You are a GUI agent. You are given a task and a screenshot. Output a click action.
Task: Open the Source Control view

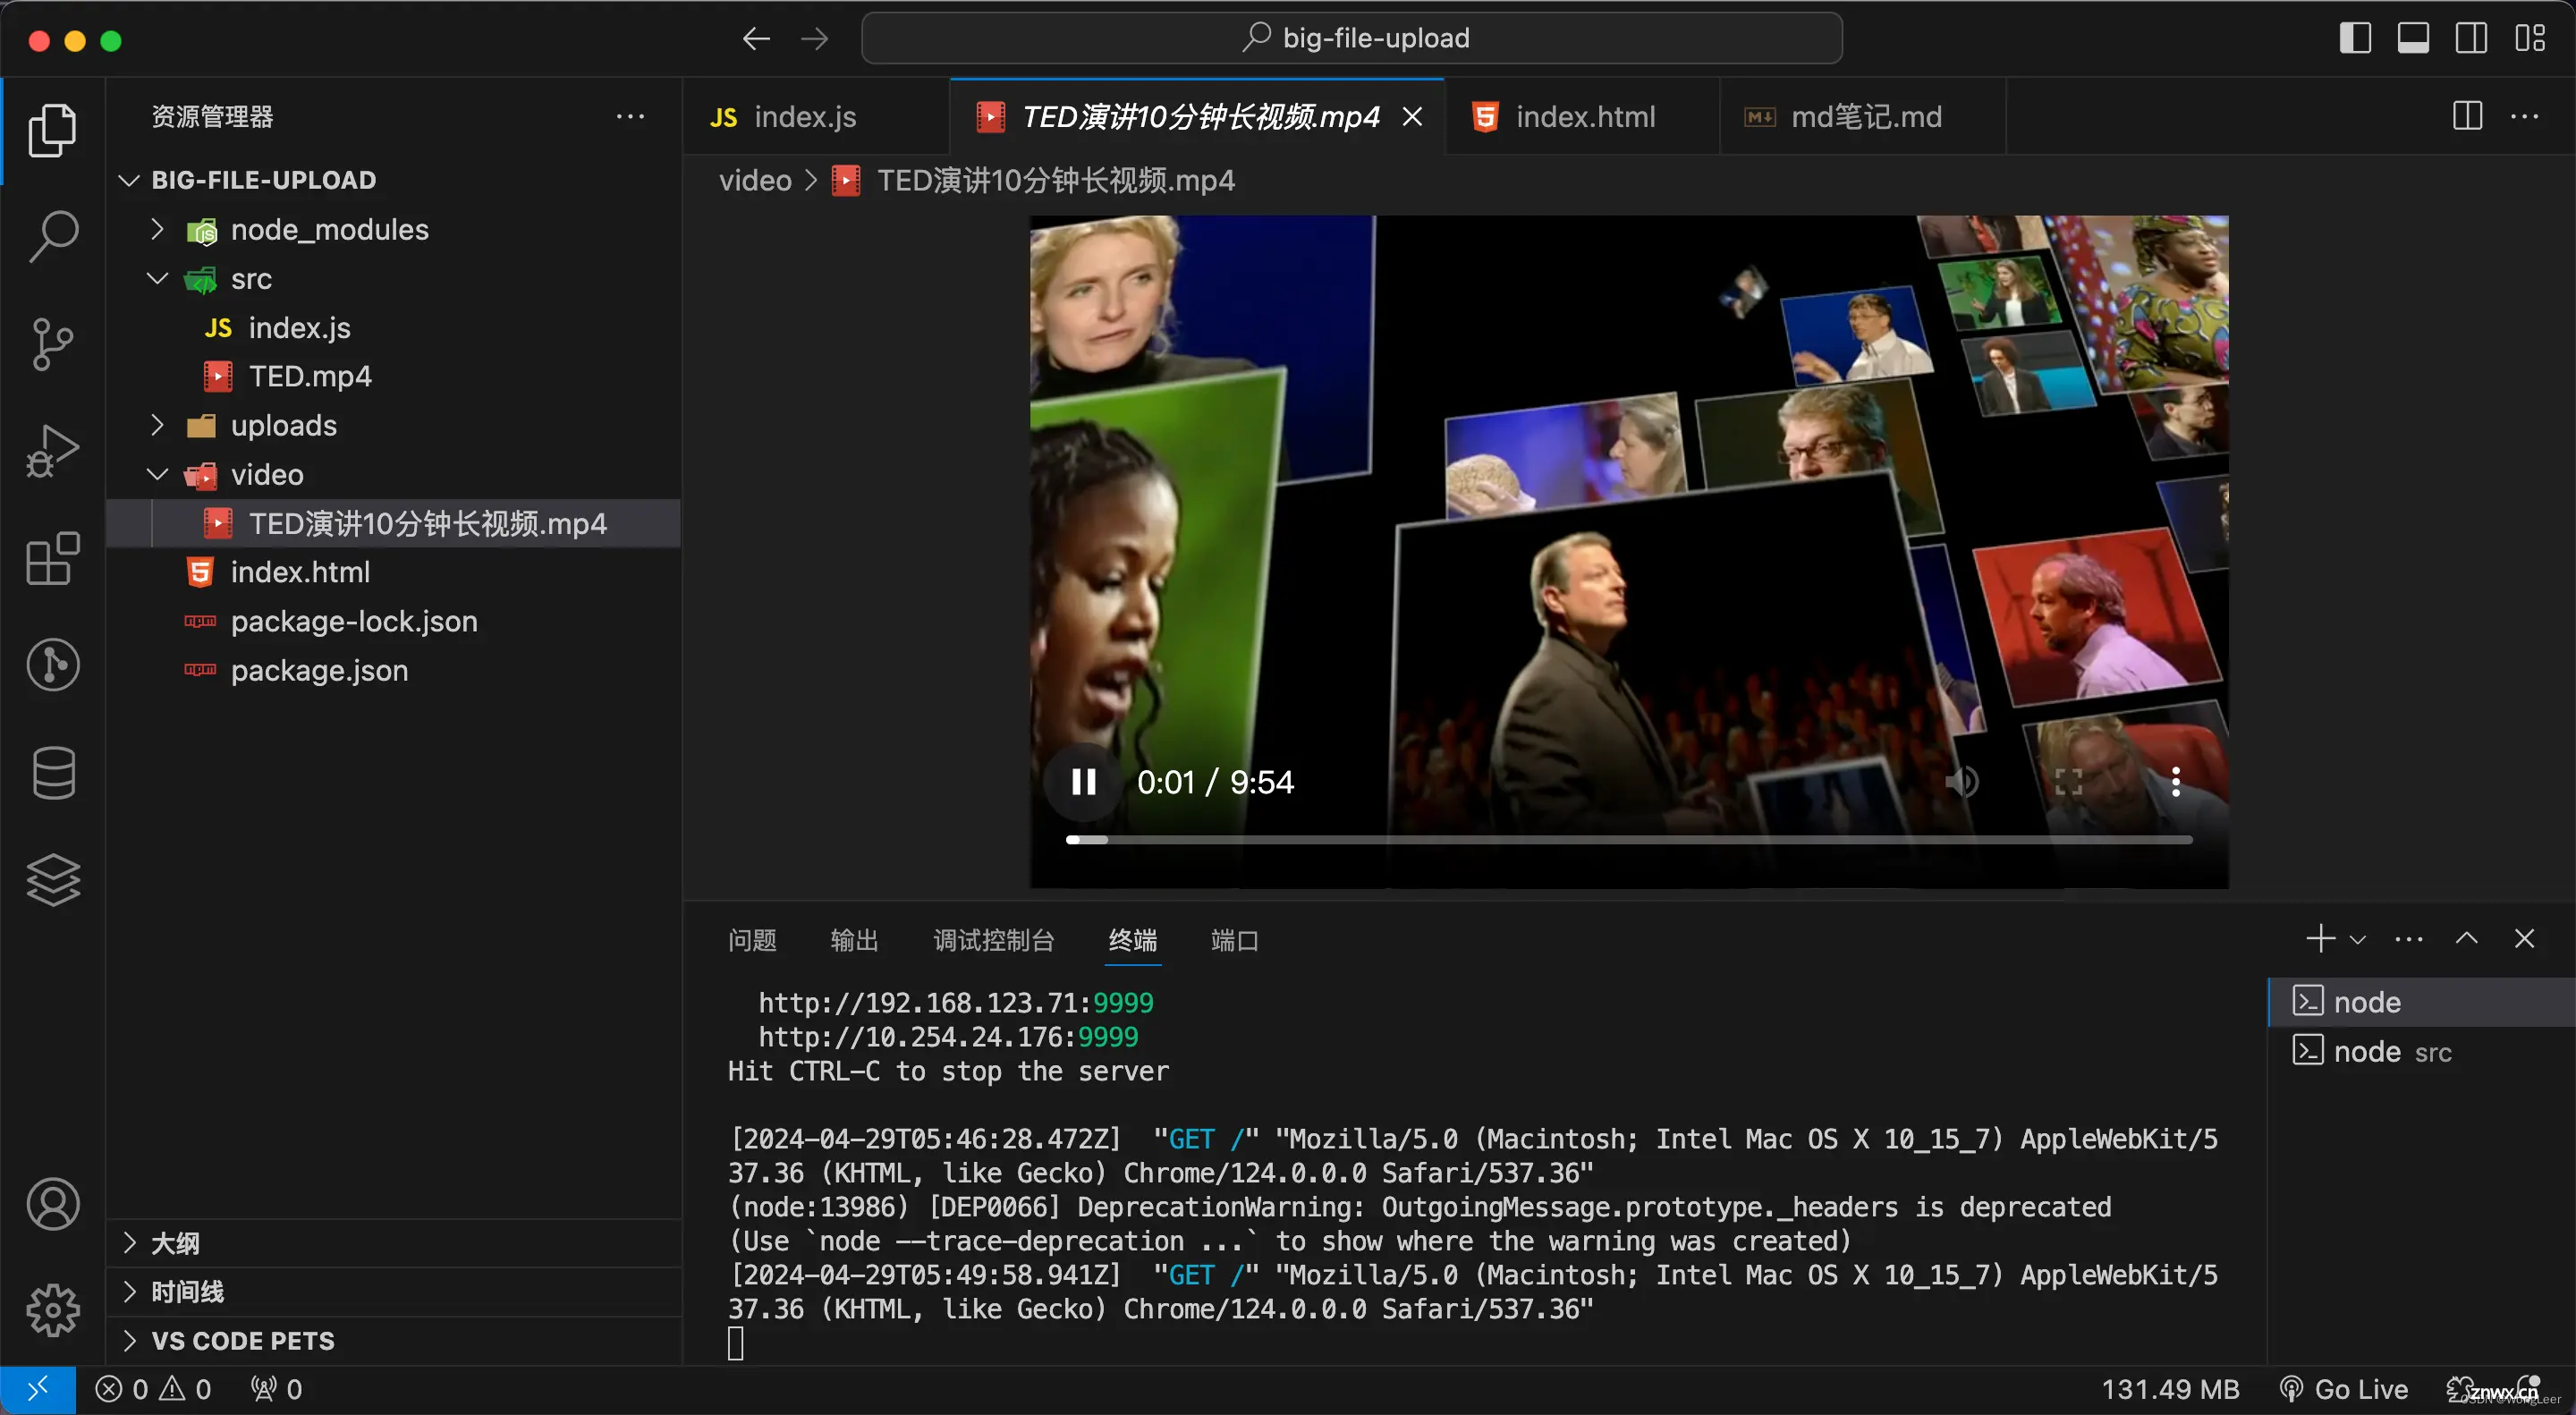[x=52, y=344]
